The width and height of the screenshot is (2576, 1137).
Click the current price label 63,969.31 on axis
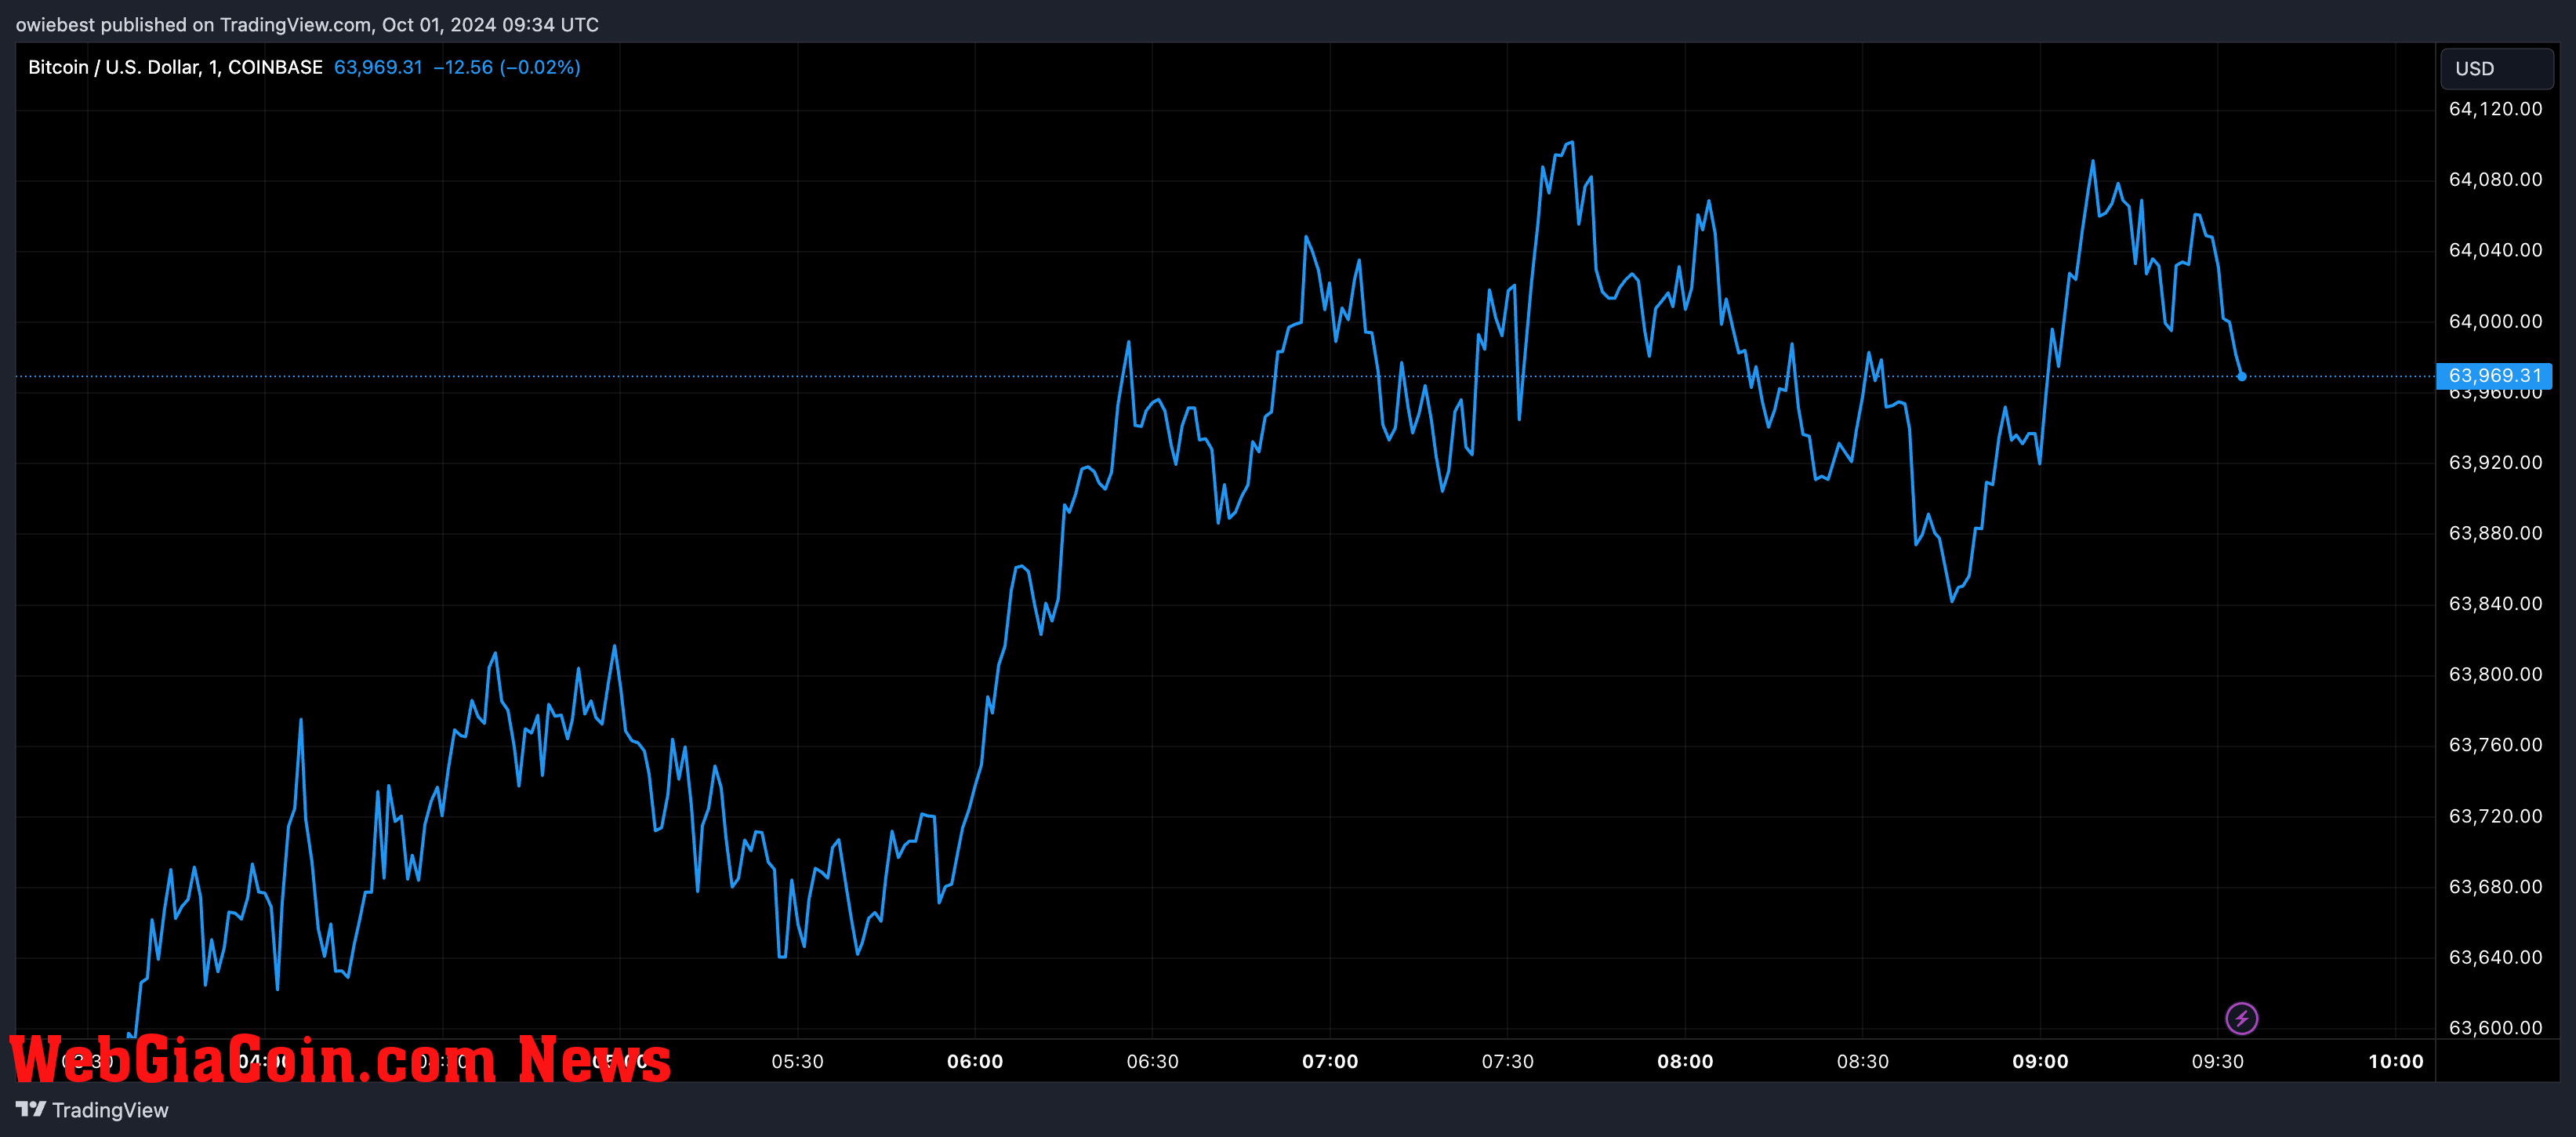[2494, 376]
